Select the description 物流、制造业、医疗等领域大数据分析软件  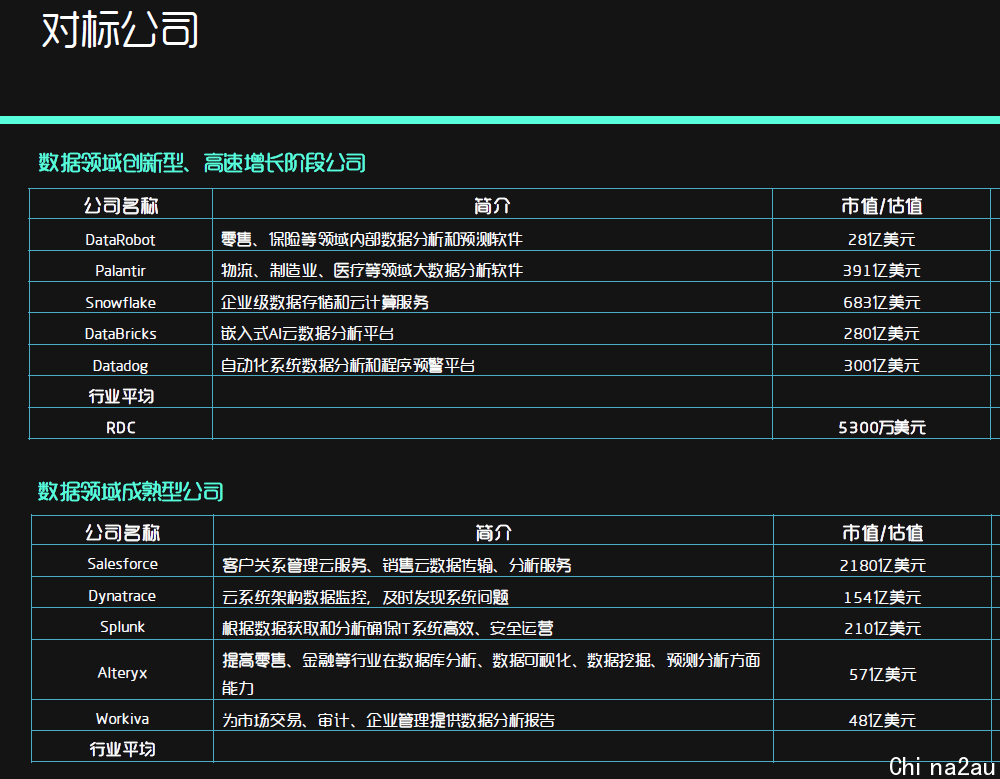tap(371, 271)
